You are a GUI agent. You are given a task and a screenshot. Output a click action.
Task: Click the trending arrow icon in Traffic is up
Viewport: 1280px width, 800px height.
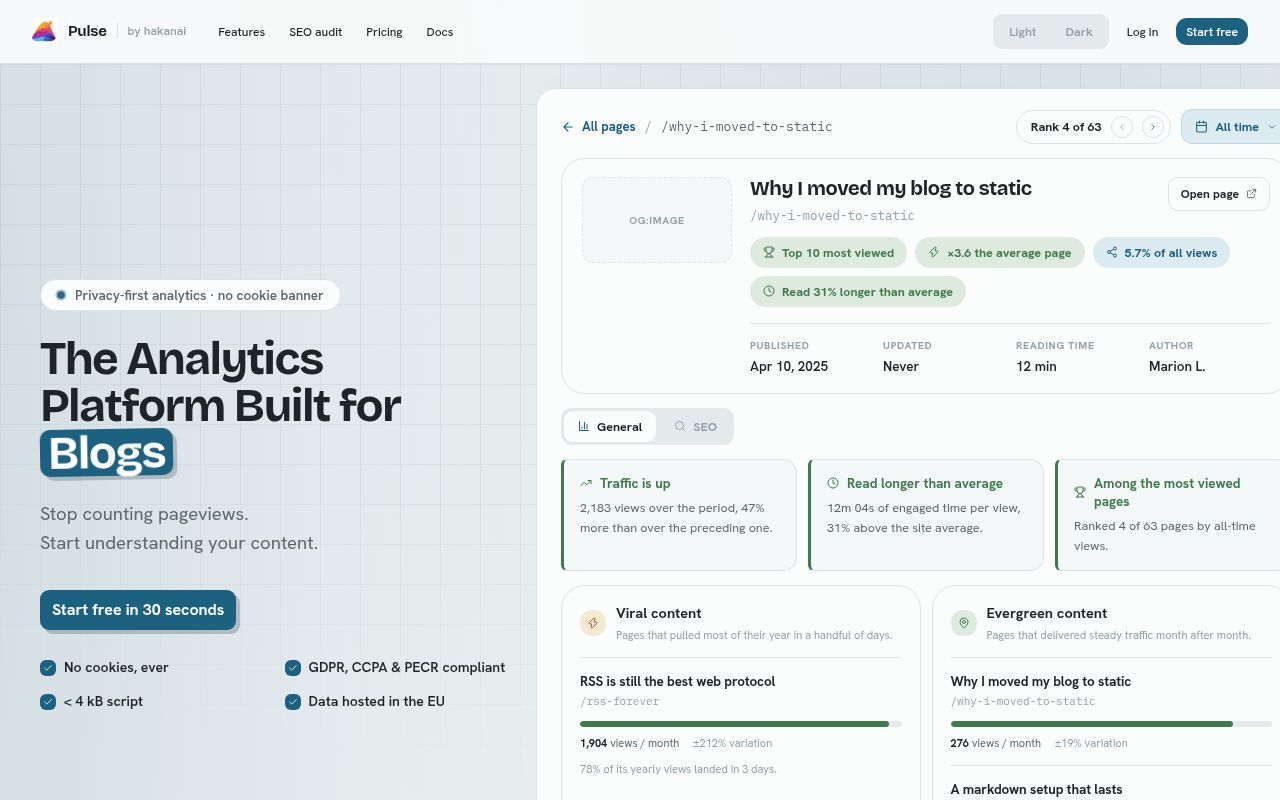point(586,483)
